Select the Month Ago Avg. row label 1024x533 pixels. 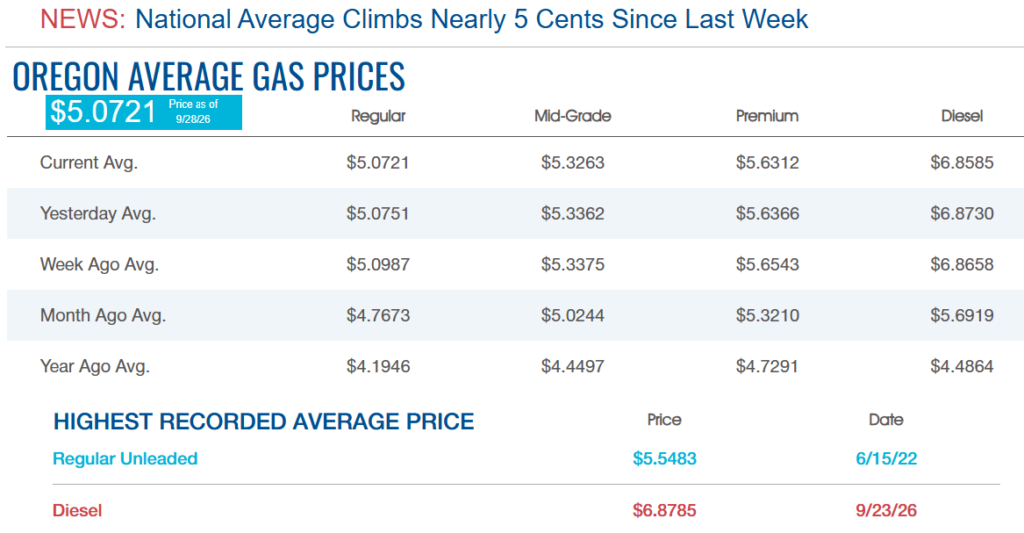(x=103, y=315)
